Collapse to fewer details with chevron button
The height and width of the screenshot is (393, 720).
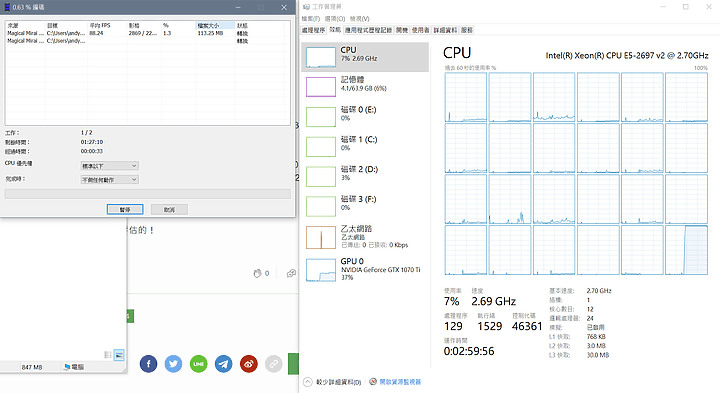pos(308,382)
